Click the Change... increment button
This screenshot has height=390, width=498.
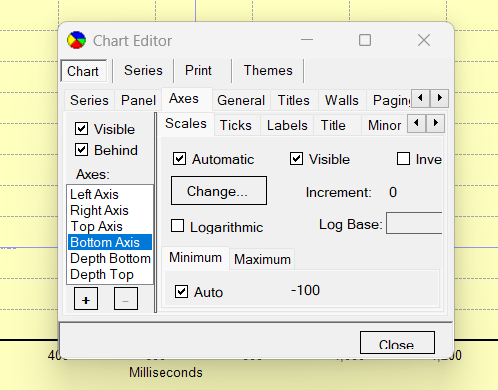pyautogui.click(x=219, y=191)
